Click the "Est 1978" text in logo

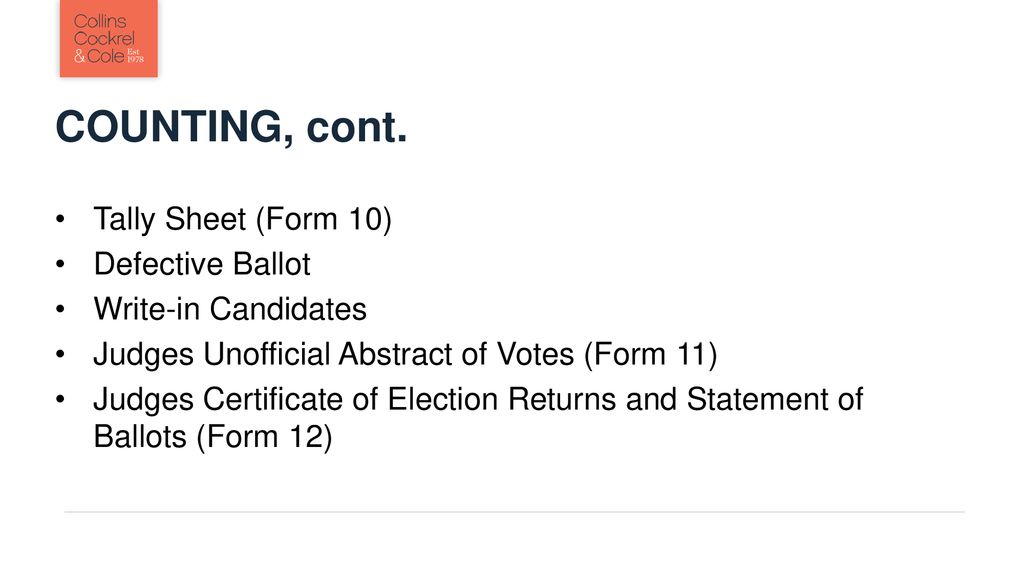(135, 56)
